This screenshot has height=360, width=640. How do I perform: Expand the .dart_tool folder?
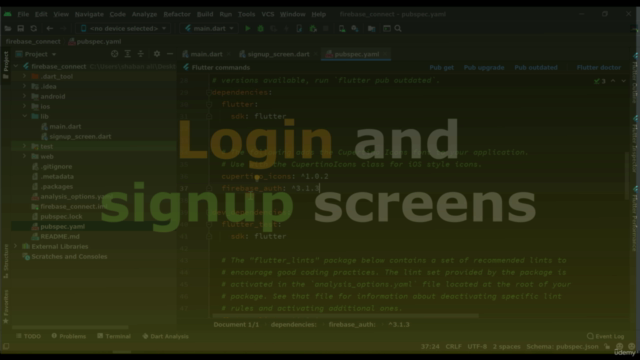tap(24, 76)
